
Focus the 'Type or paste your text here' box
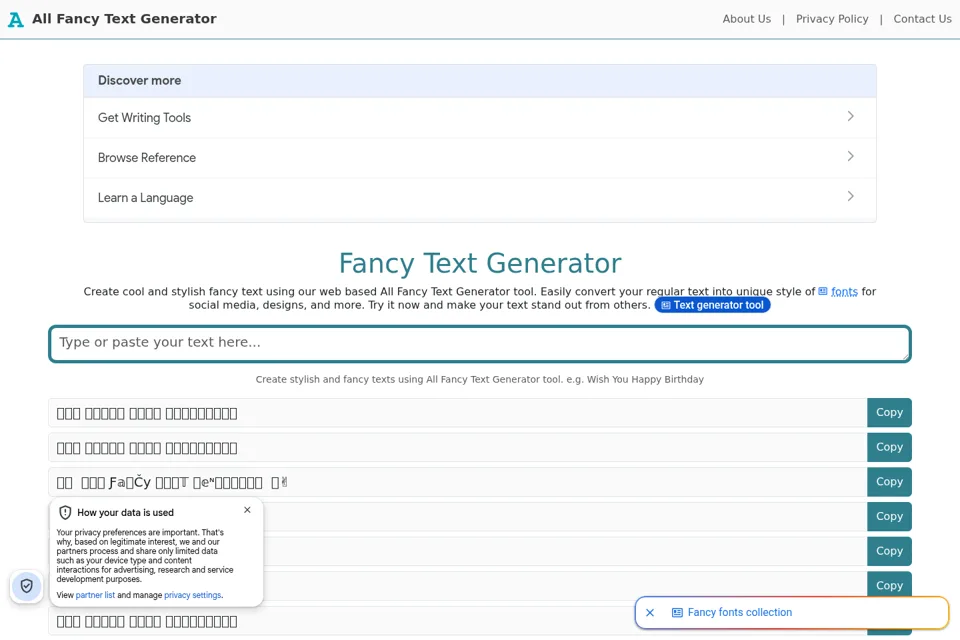tap(480, 344)
